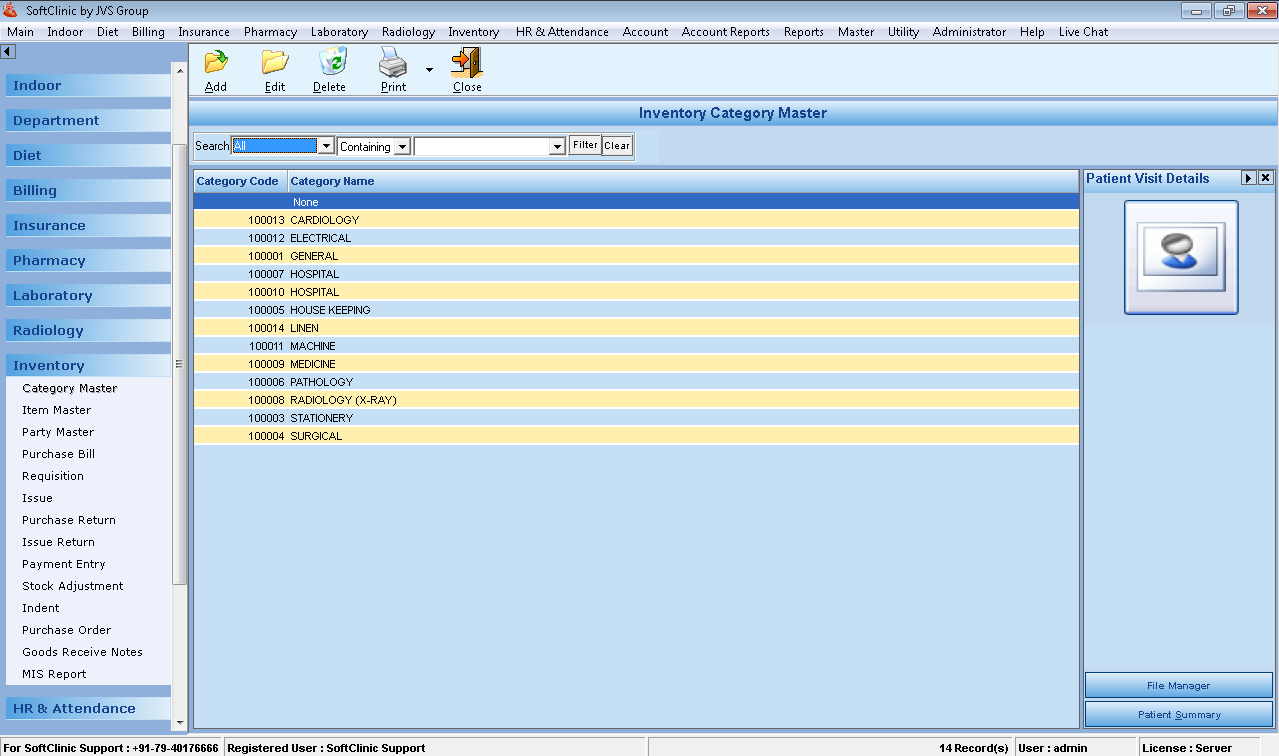The width and height of the screenshot is (1279, 756).
Task: Click the sidebar scrollbar down arrow
Action: [x=180, y=723]
